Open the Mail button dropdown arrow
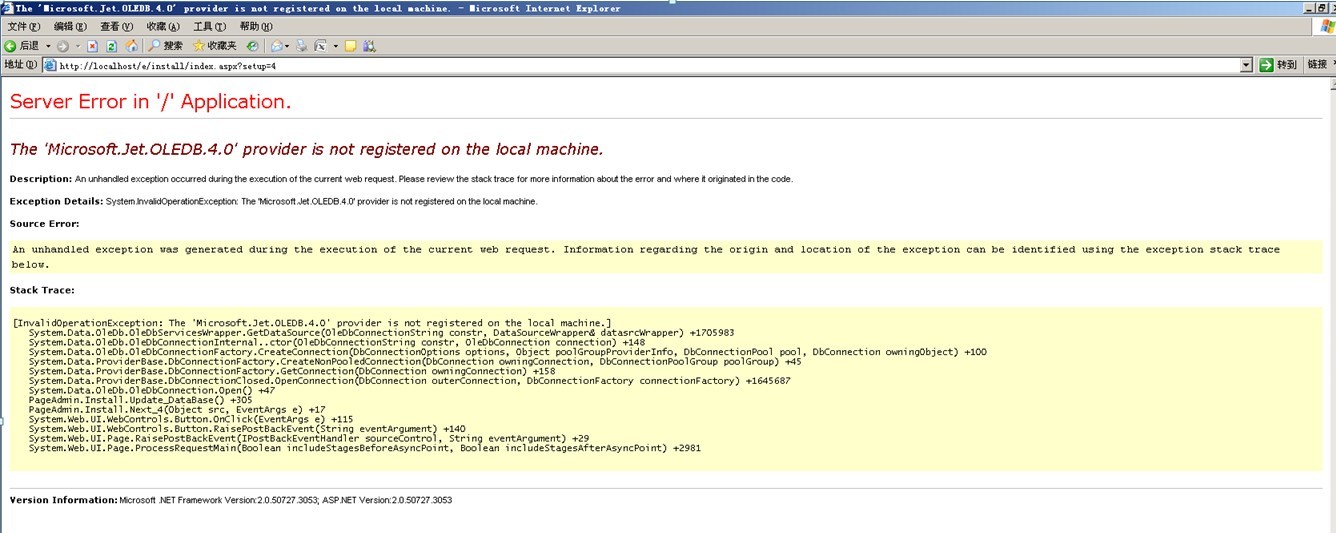 (287, 46)
